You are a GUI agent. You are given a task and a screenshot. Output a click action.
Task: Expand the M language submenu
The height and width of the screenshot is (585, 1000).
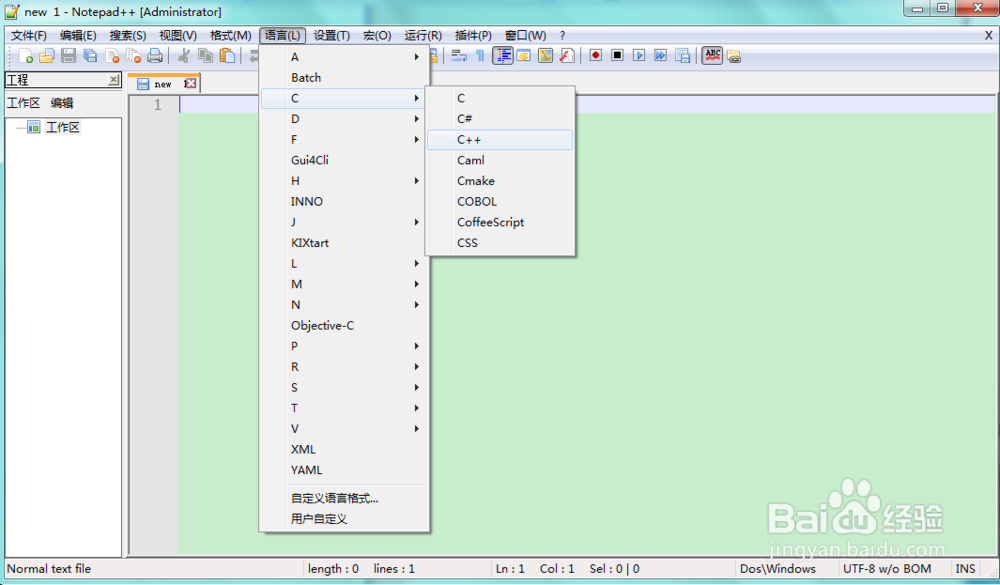coord(344,284)
